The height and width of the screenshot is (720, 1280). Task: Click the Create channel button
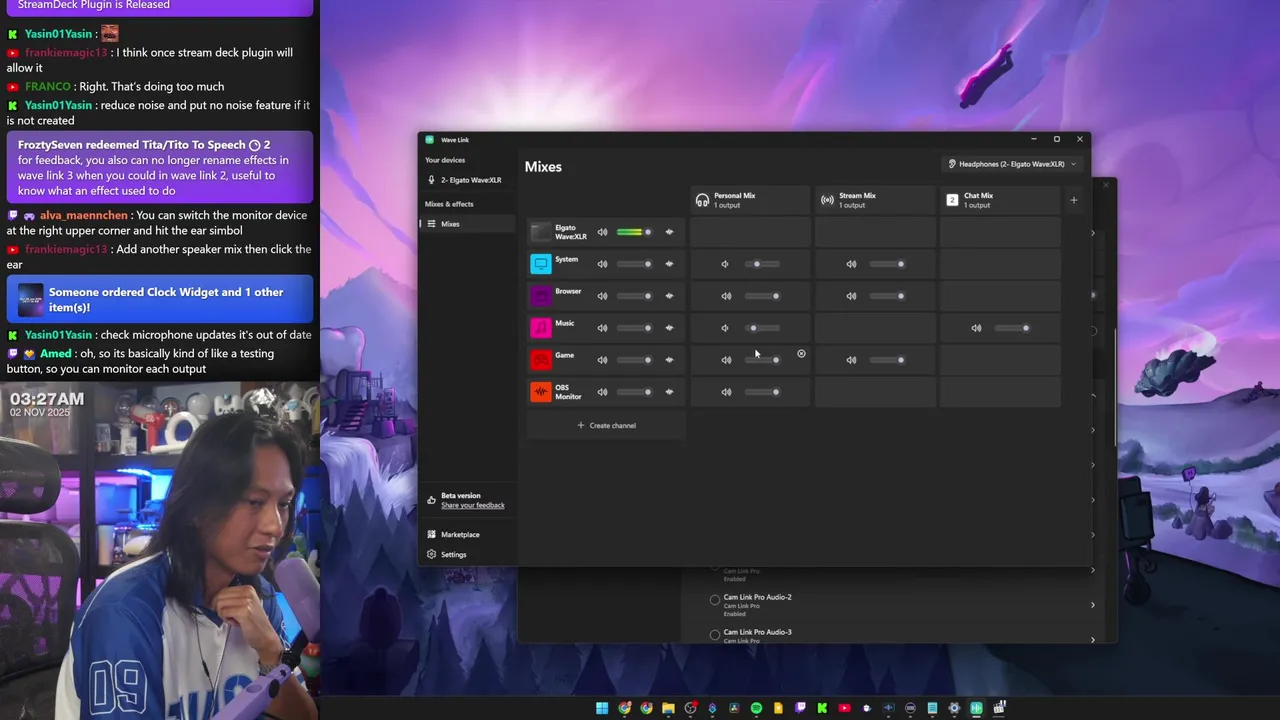(607, 426)
